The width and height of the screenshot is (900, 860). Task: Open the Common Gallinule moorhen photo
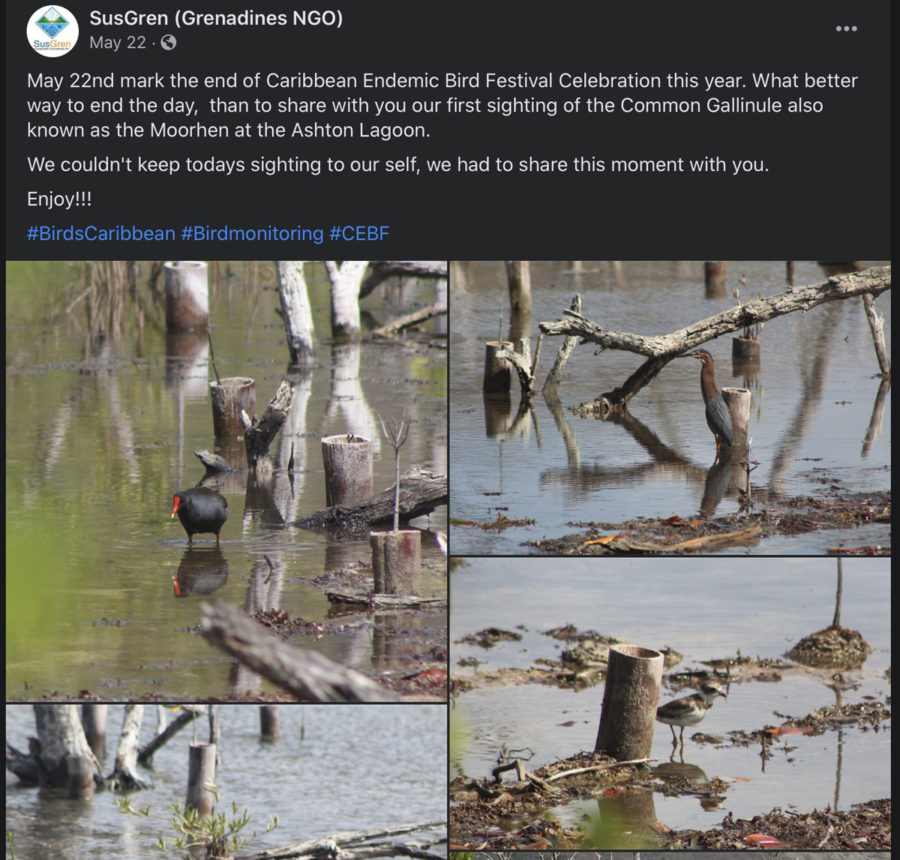(x=227, y=481)
